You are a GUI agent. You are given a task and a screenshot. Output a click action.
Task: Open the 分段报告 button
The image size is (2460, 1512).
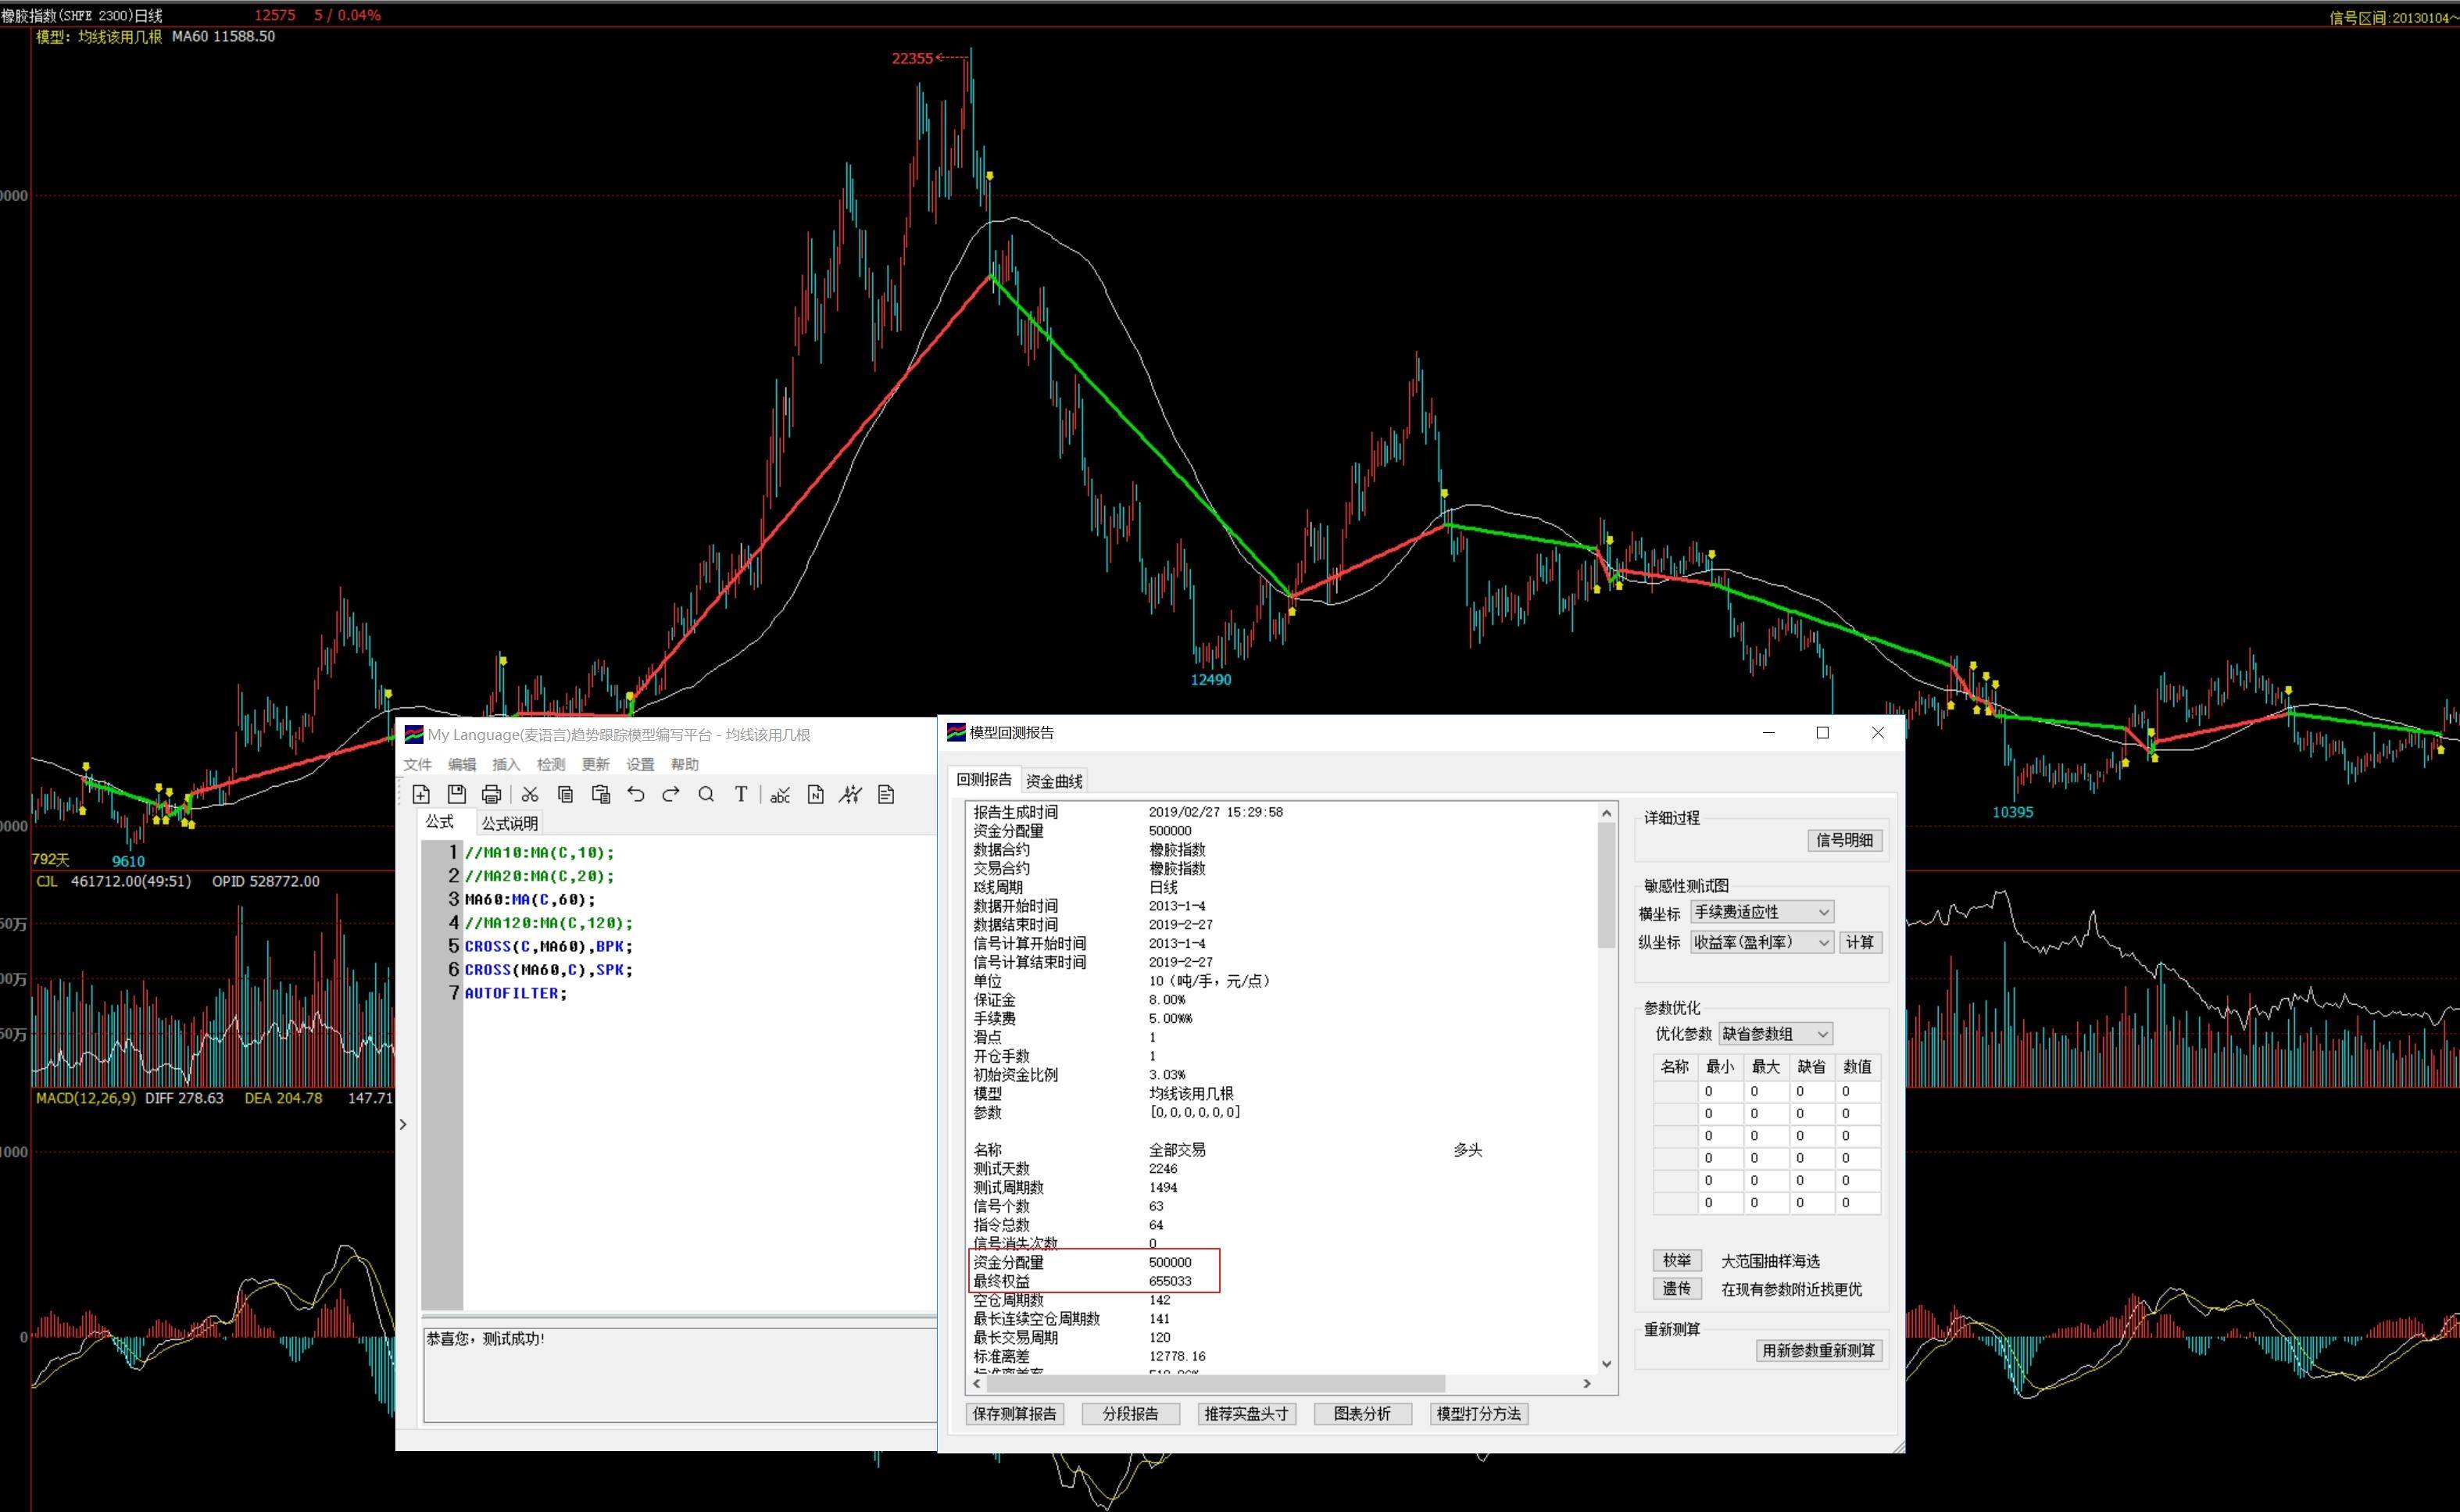(x=1131, y=1414)
